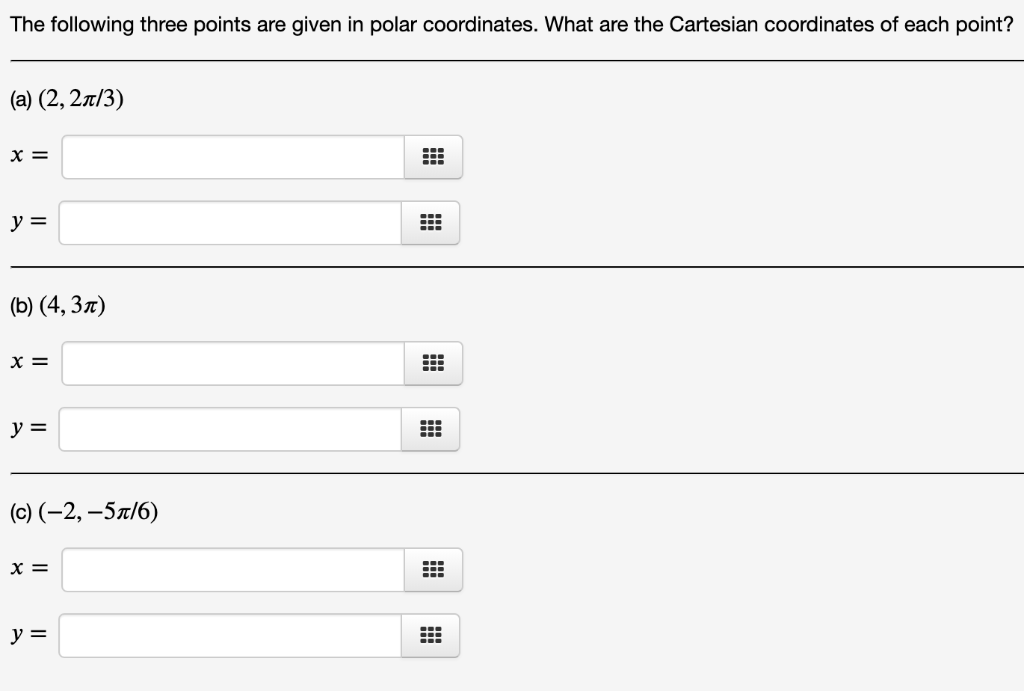Click the x input field for point (2, 2π/3)
This screenshot has height=691, width=1024.
pos(230,157)
